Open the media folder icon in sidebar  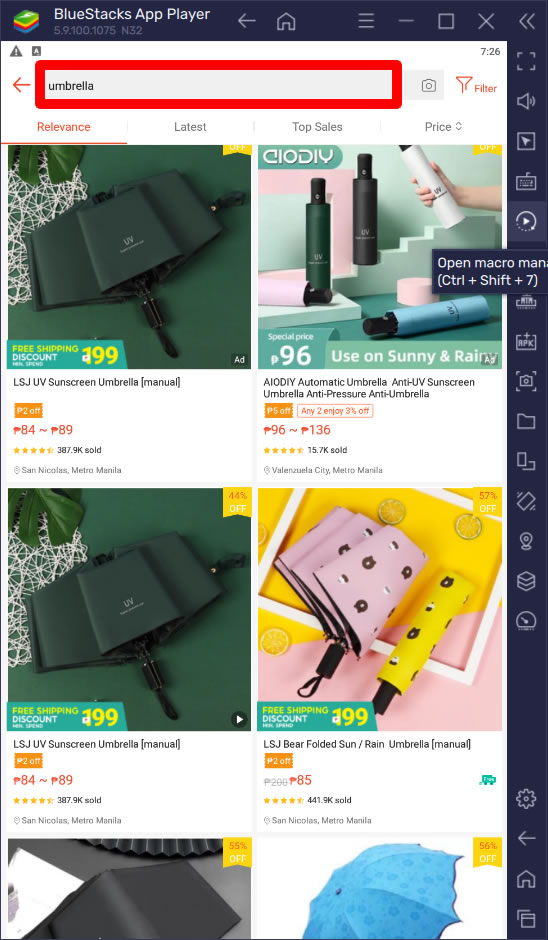[526, 421]
